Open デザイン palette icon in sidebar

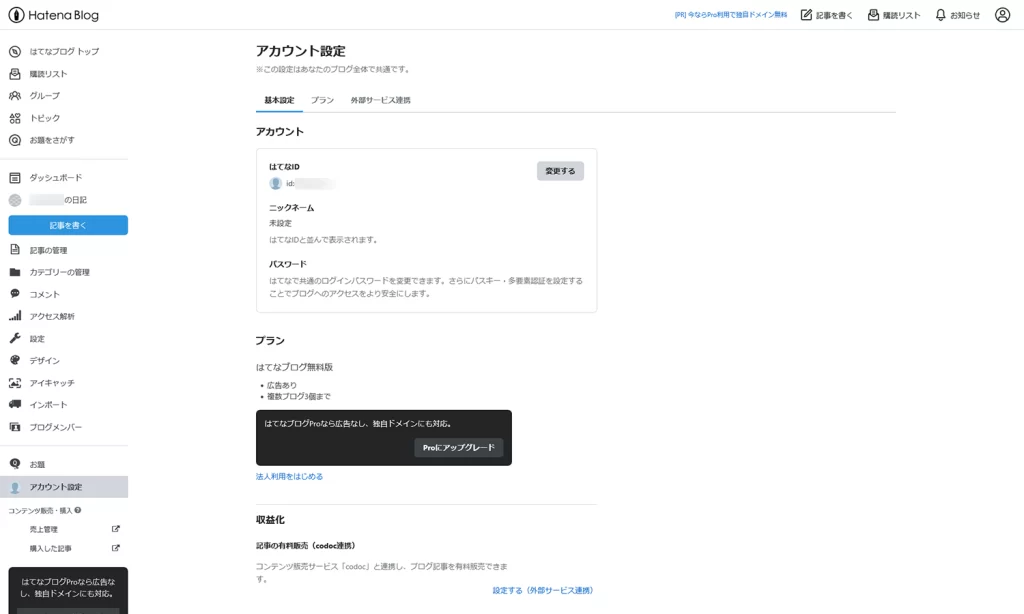pos(15,360)
